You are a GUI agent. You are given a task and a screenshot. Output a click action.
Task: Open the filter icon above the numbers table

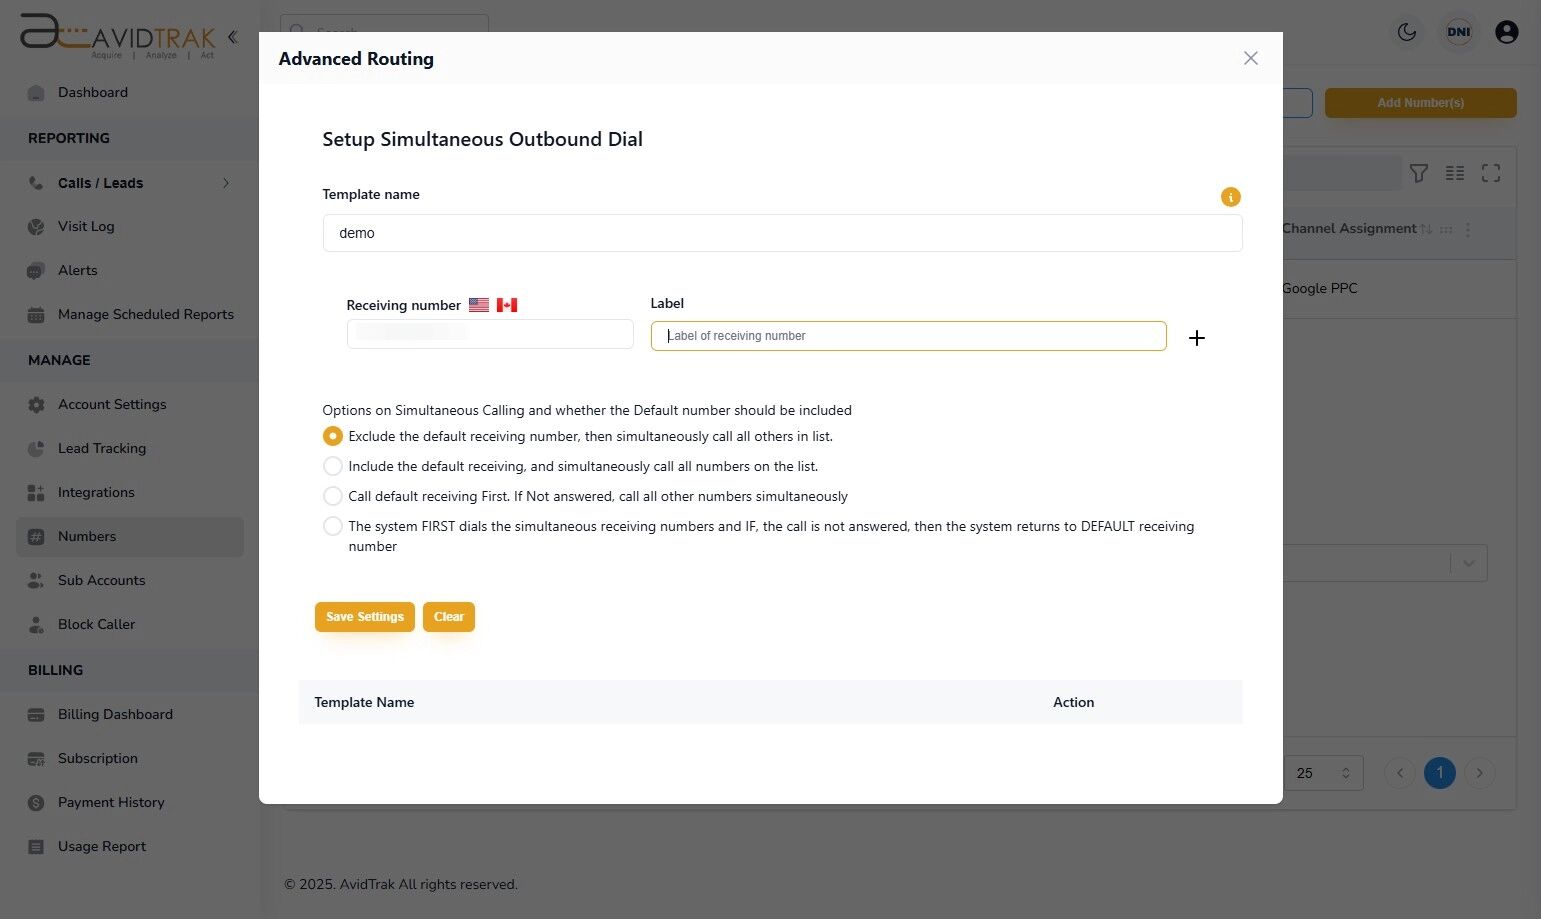pyautogui.click(x=1419, y=173)
